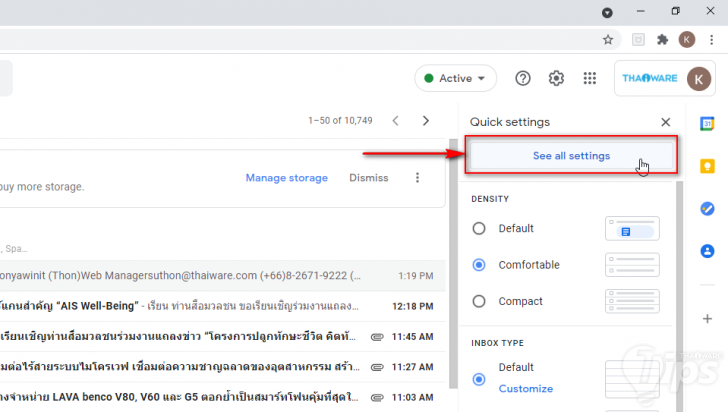Viewport: 728px width, 412px height.
Task: Open the 11:45 AM email
Action: point(222,337)
